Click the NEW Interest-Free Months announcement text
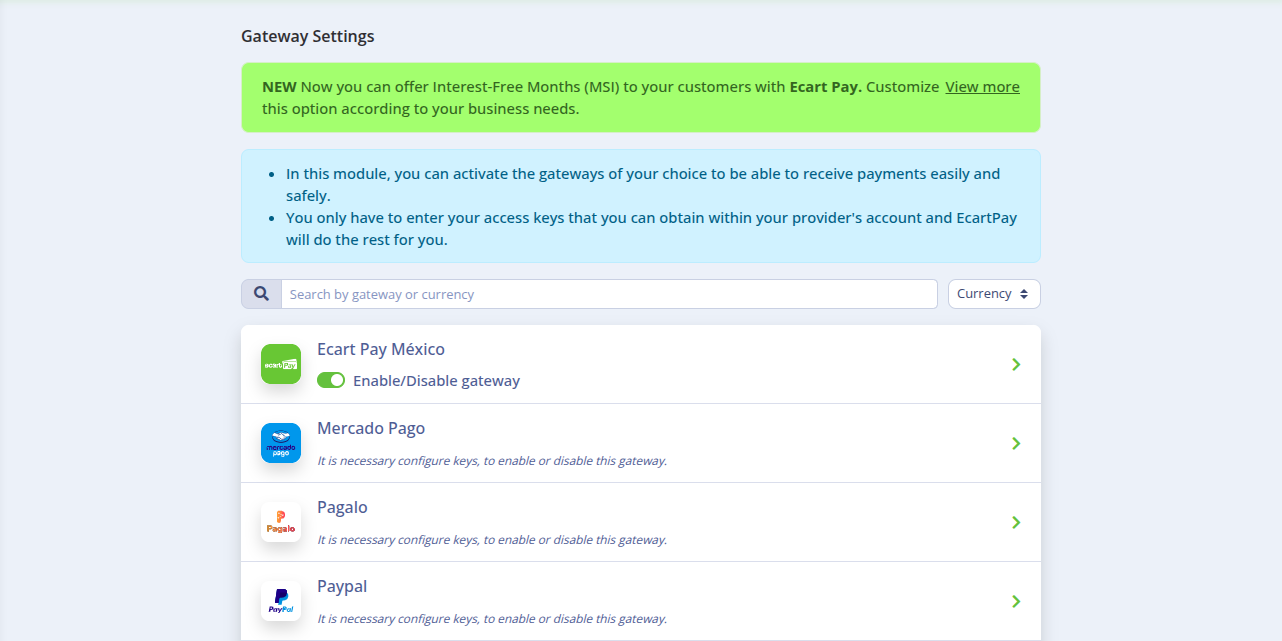 601,98
